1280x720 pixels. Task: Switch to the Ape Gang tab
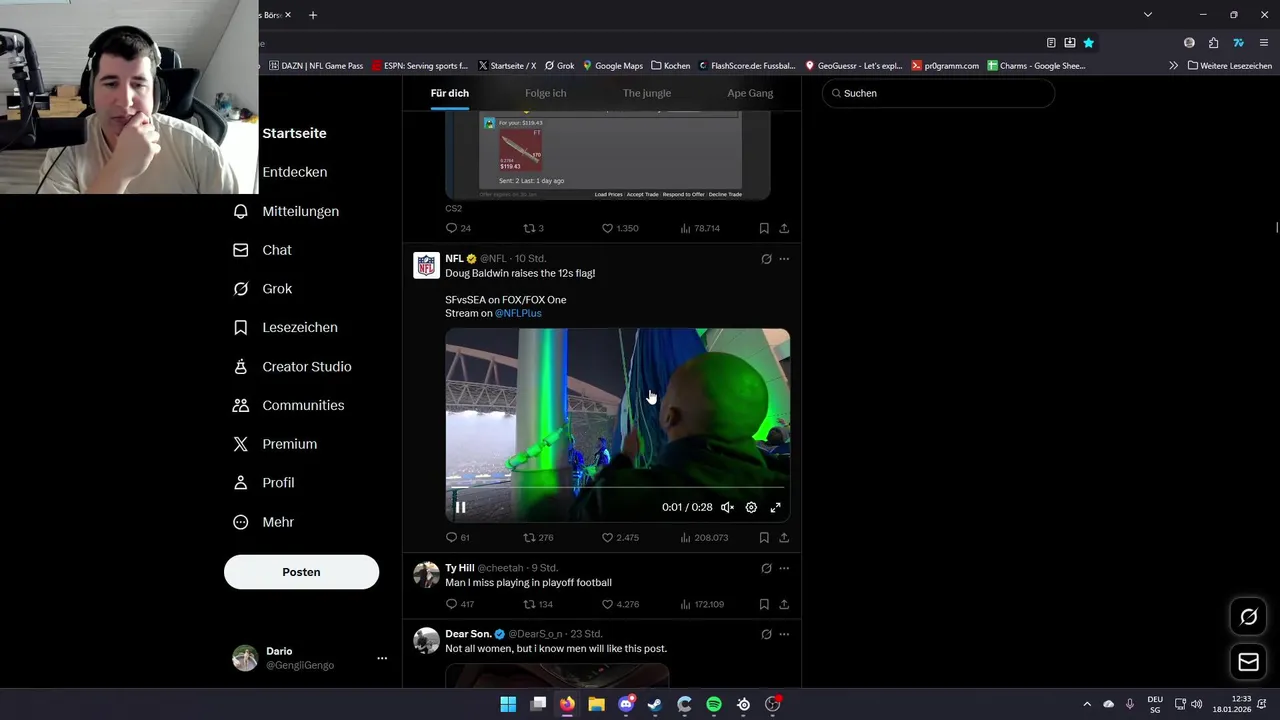click(750, 93)
